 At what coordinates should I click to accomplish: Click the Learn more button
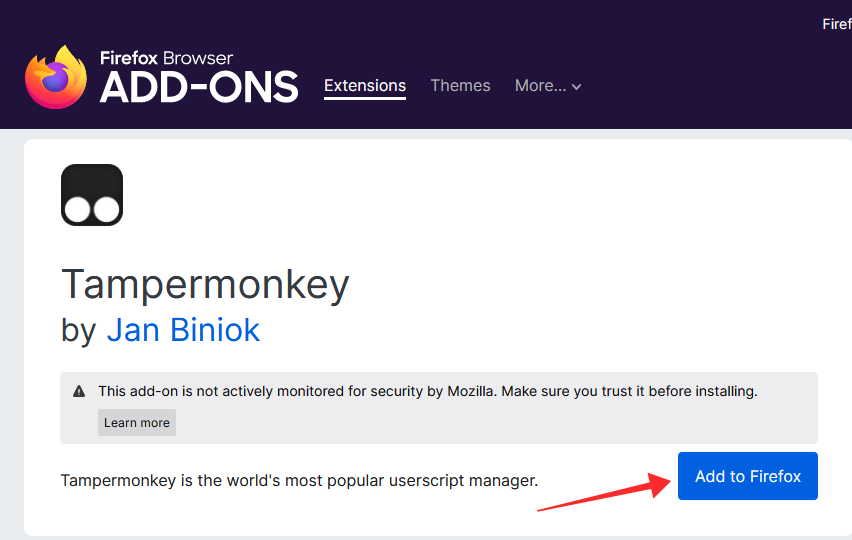pyautogui.click(x=137, y=423)
